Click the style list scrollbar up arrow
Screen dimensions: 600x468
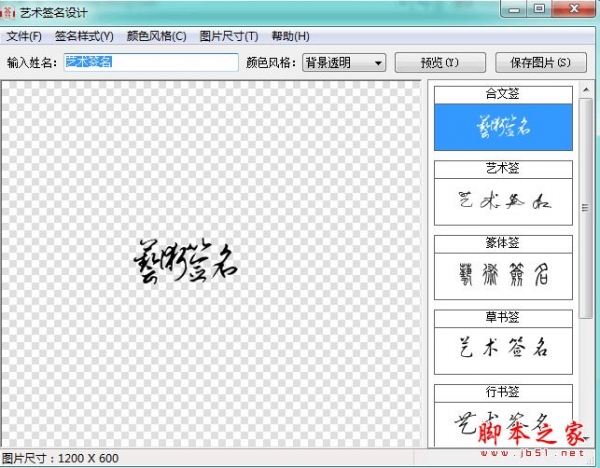[x=585, y=91]
